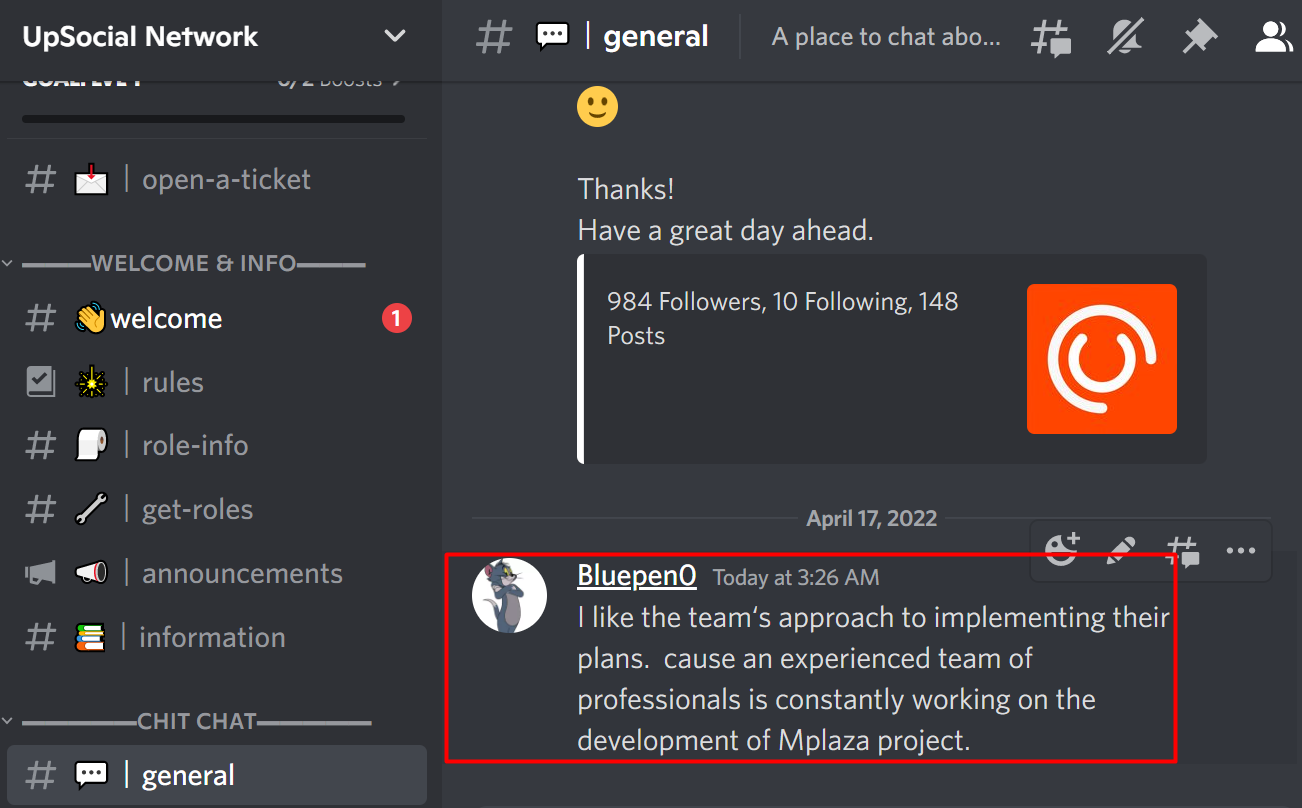Show the member list icon
The image size is (1302, 808).
1274,38
